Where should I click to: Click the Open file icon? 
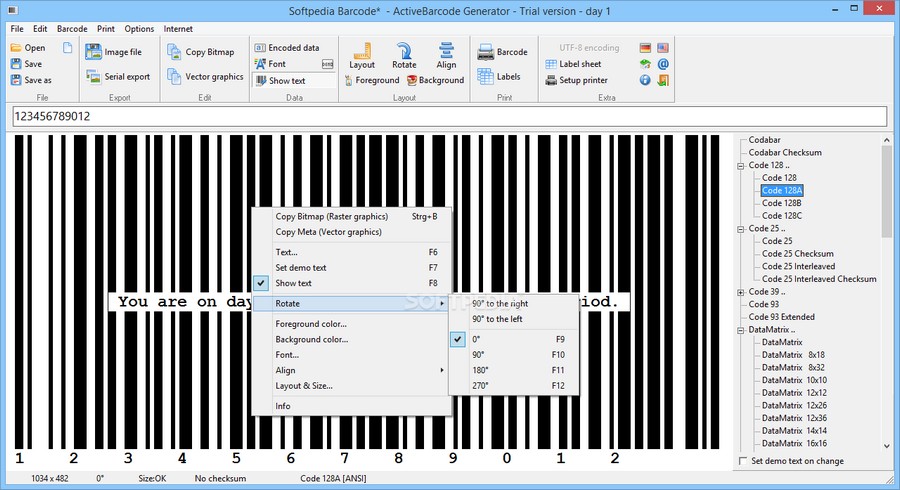point(17,48)
